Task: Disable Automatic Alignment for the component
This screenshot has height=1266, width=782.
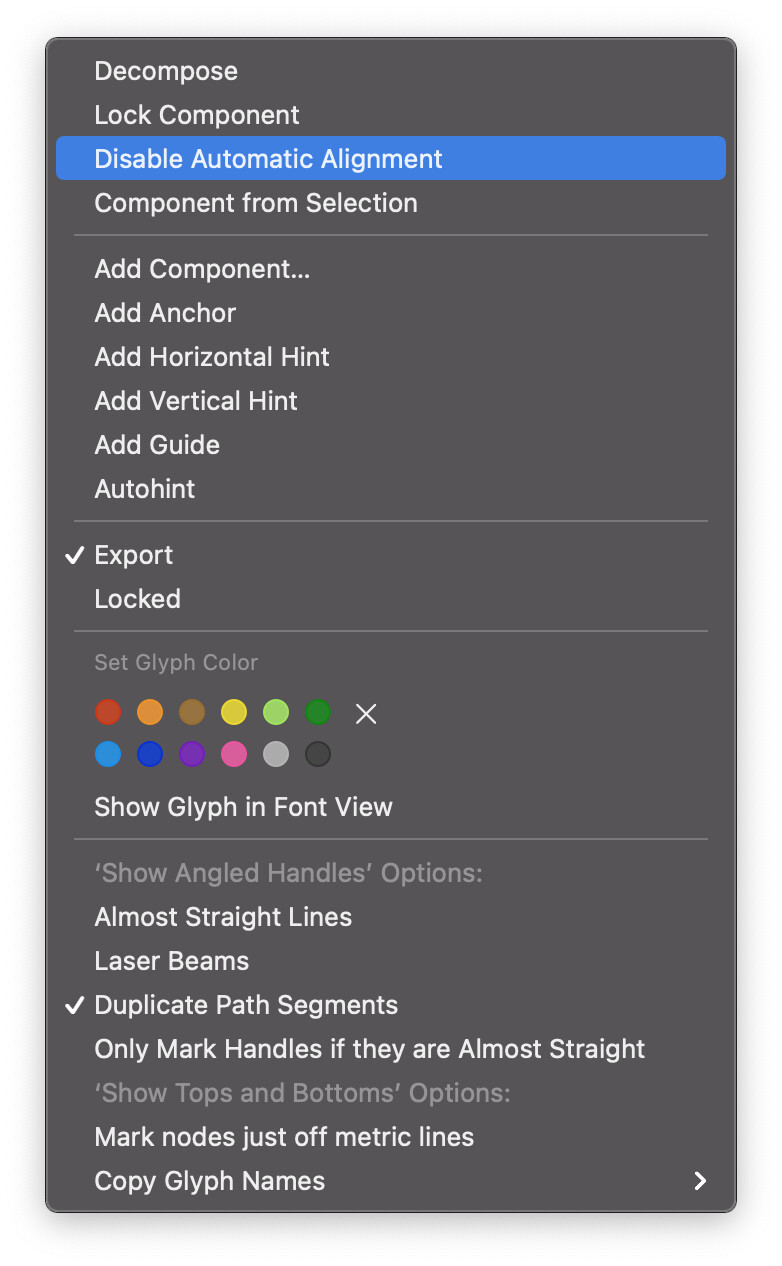Action: coord(268,160)
